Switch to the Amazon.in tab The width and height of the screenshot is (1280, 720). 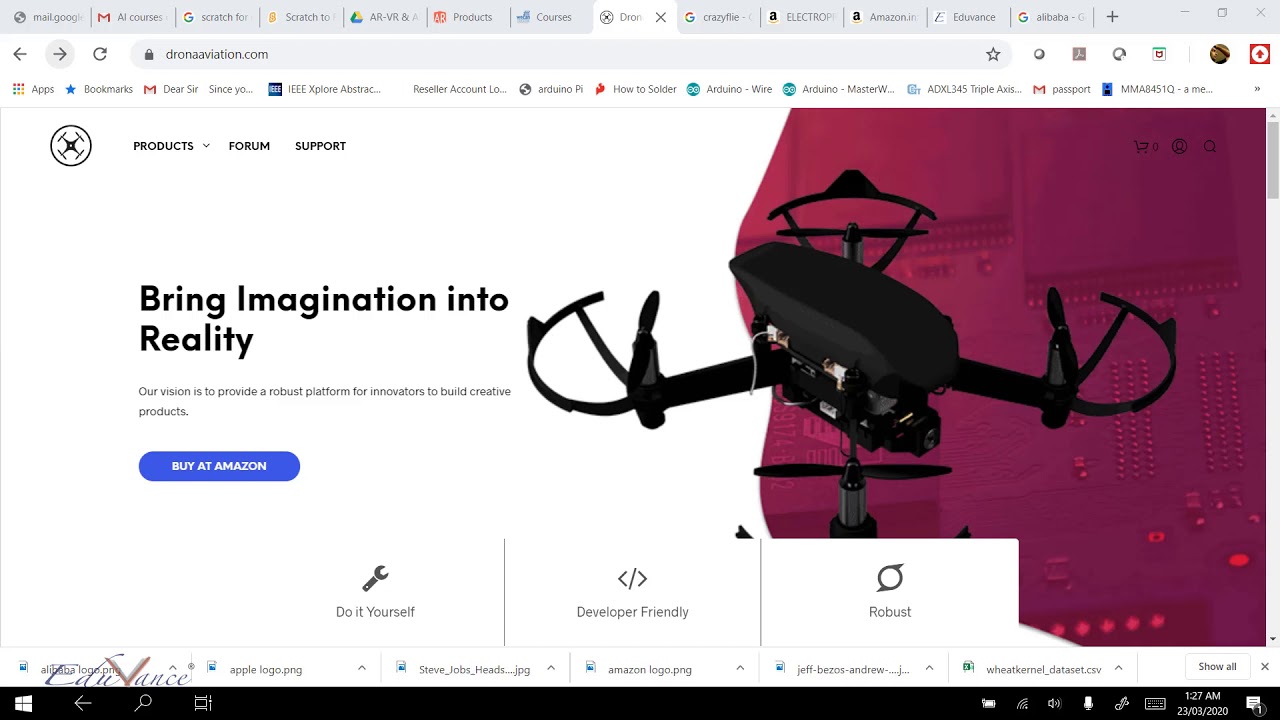[x=886, y=17]
